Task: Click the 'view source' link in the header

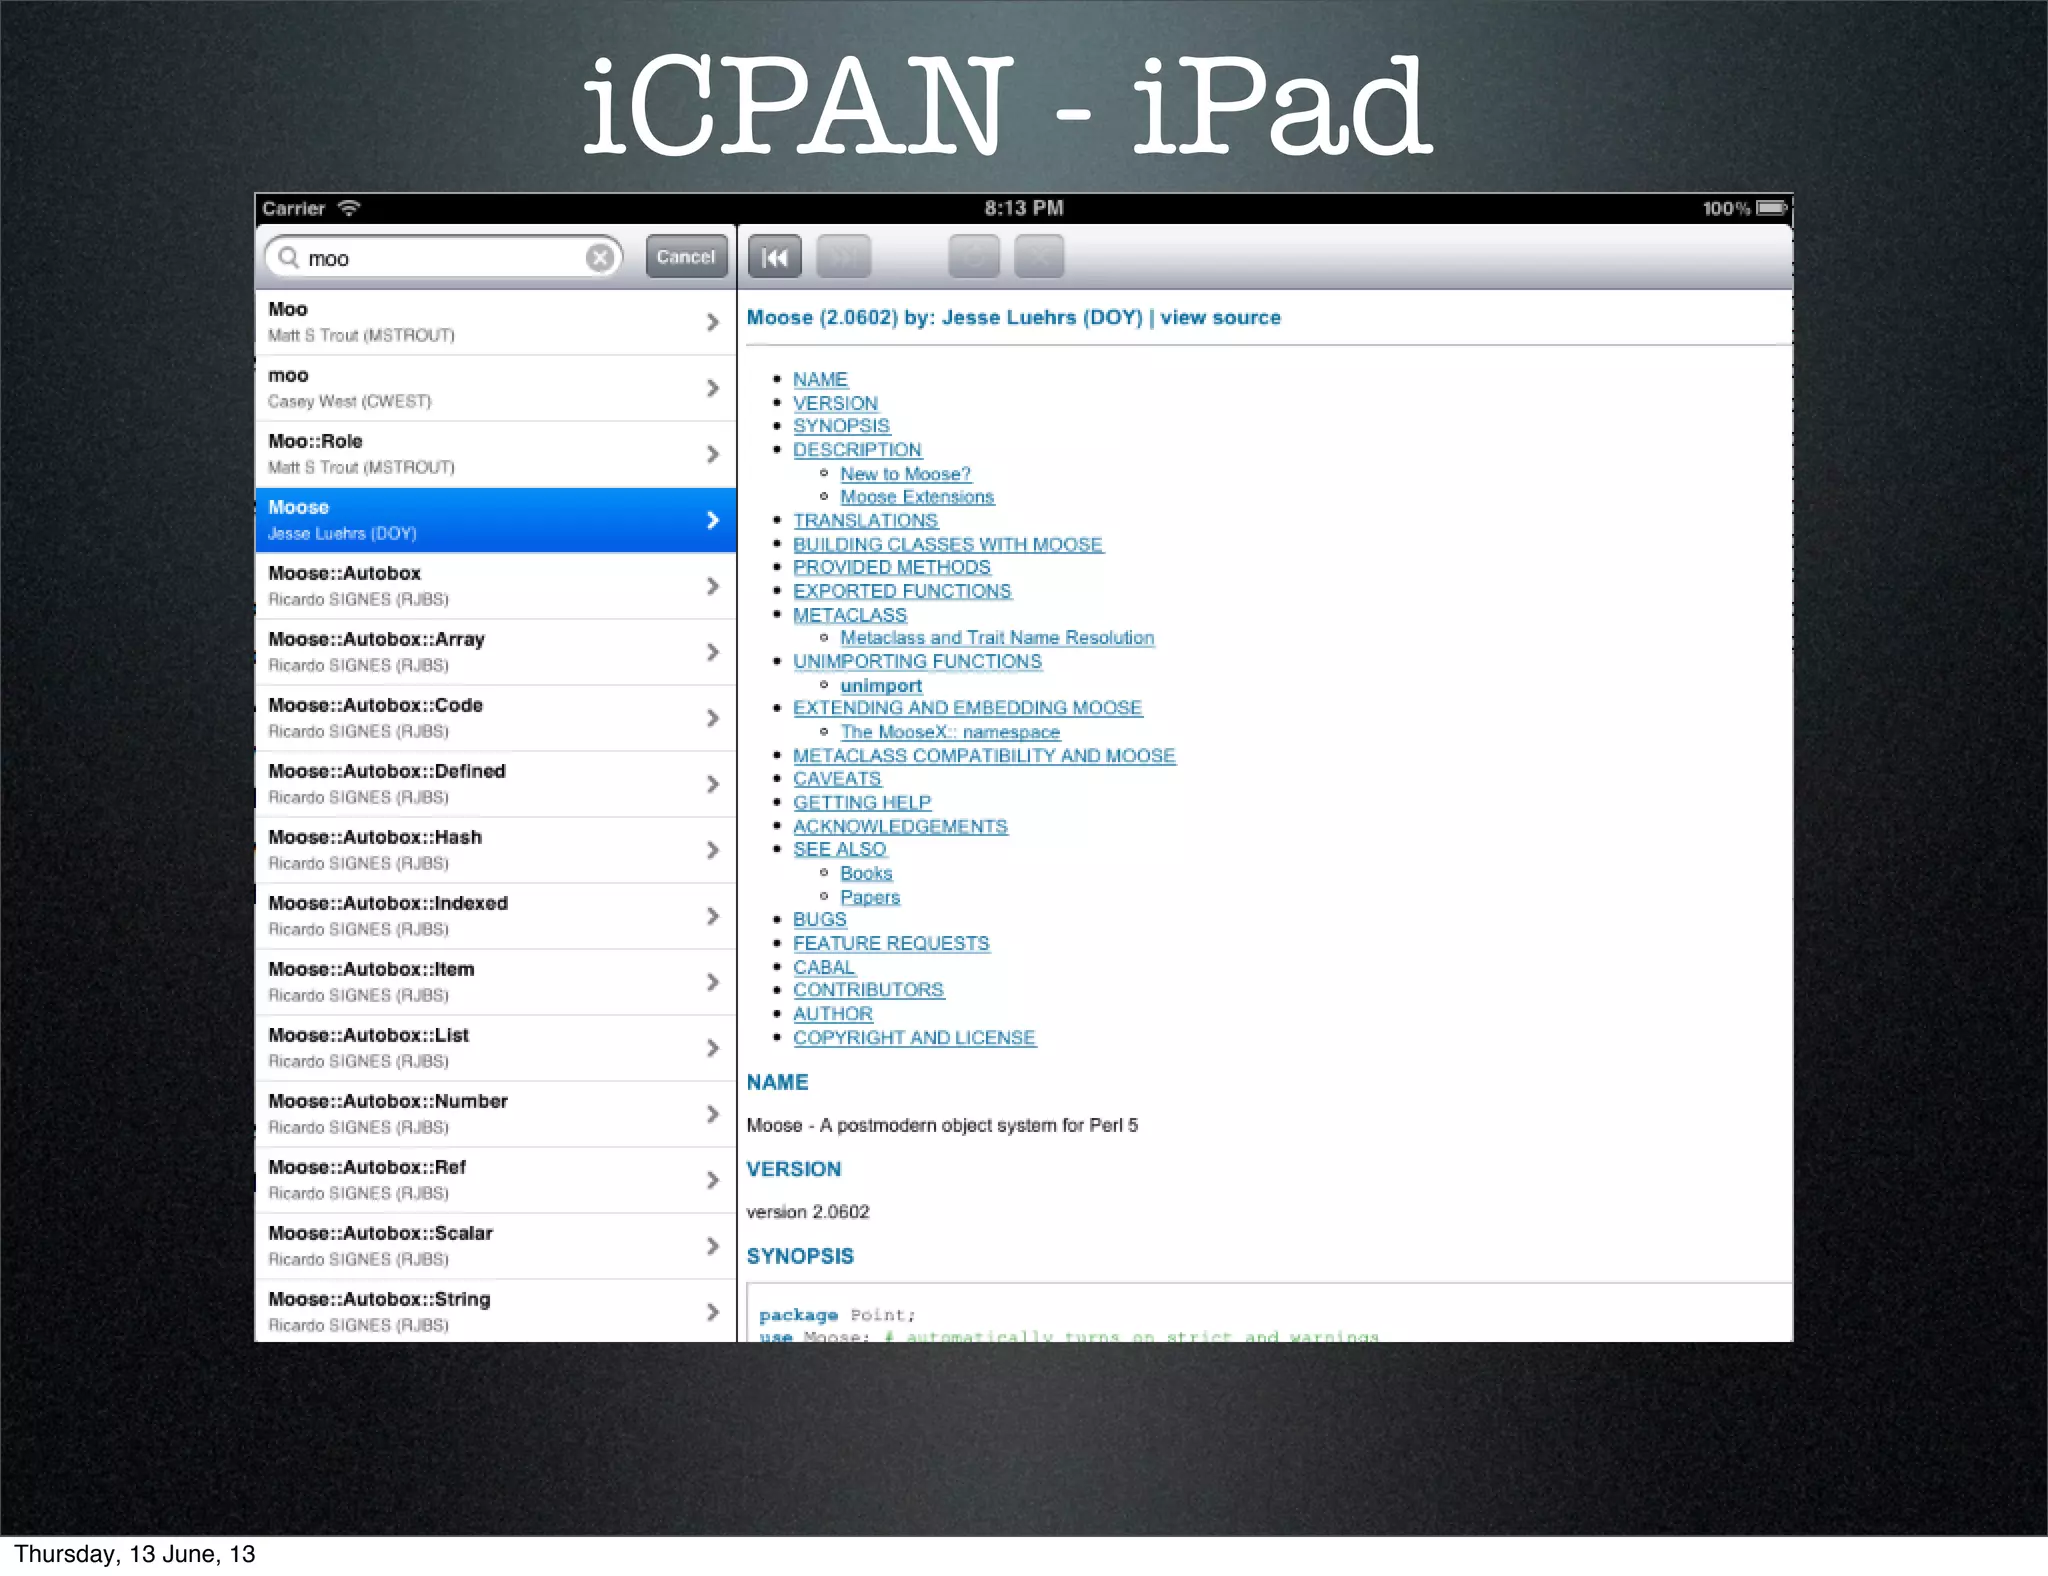Action: pyautogui.click(x=1220, y=317)
